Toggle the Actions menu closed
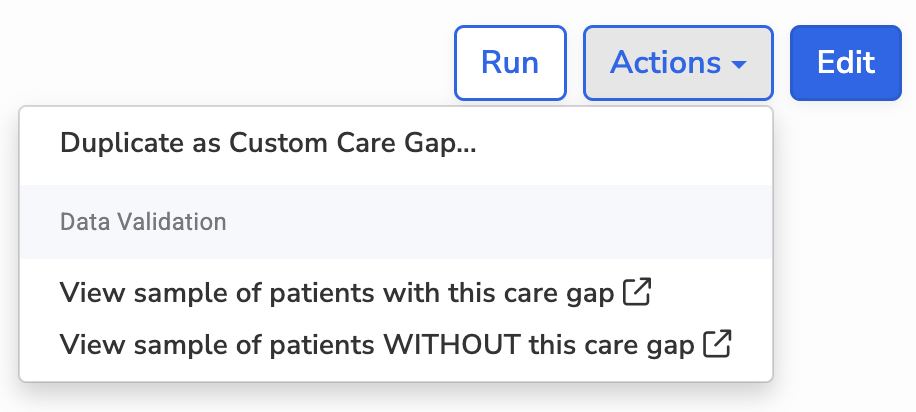Screen dimensions: 916x412 click(x=677, y=63)
